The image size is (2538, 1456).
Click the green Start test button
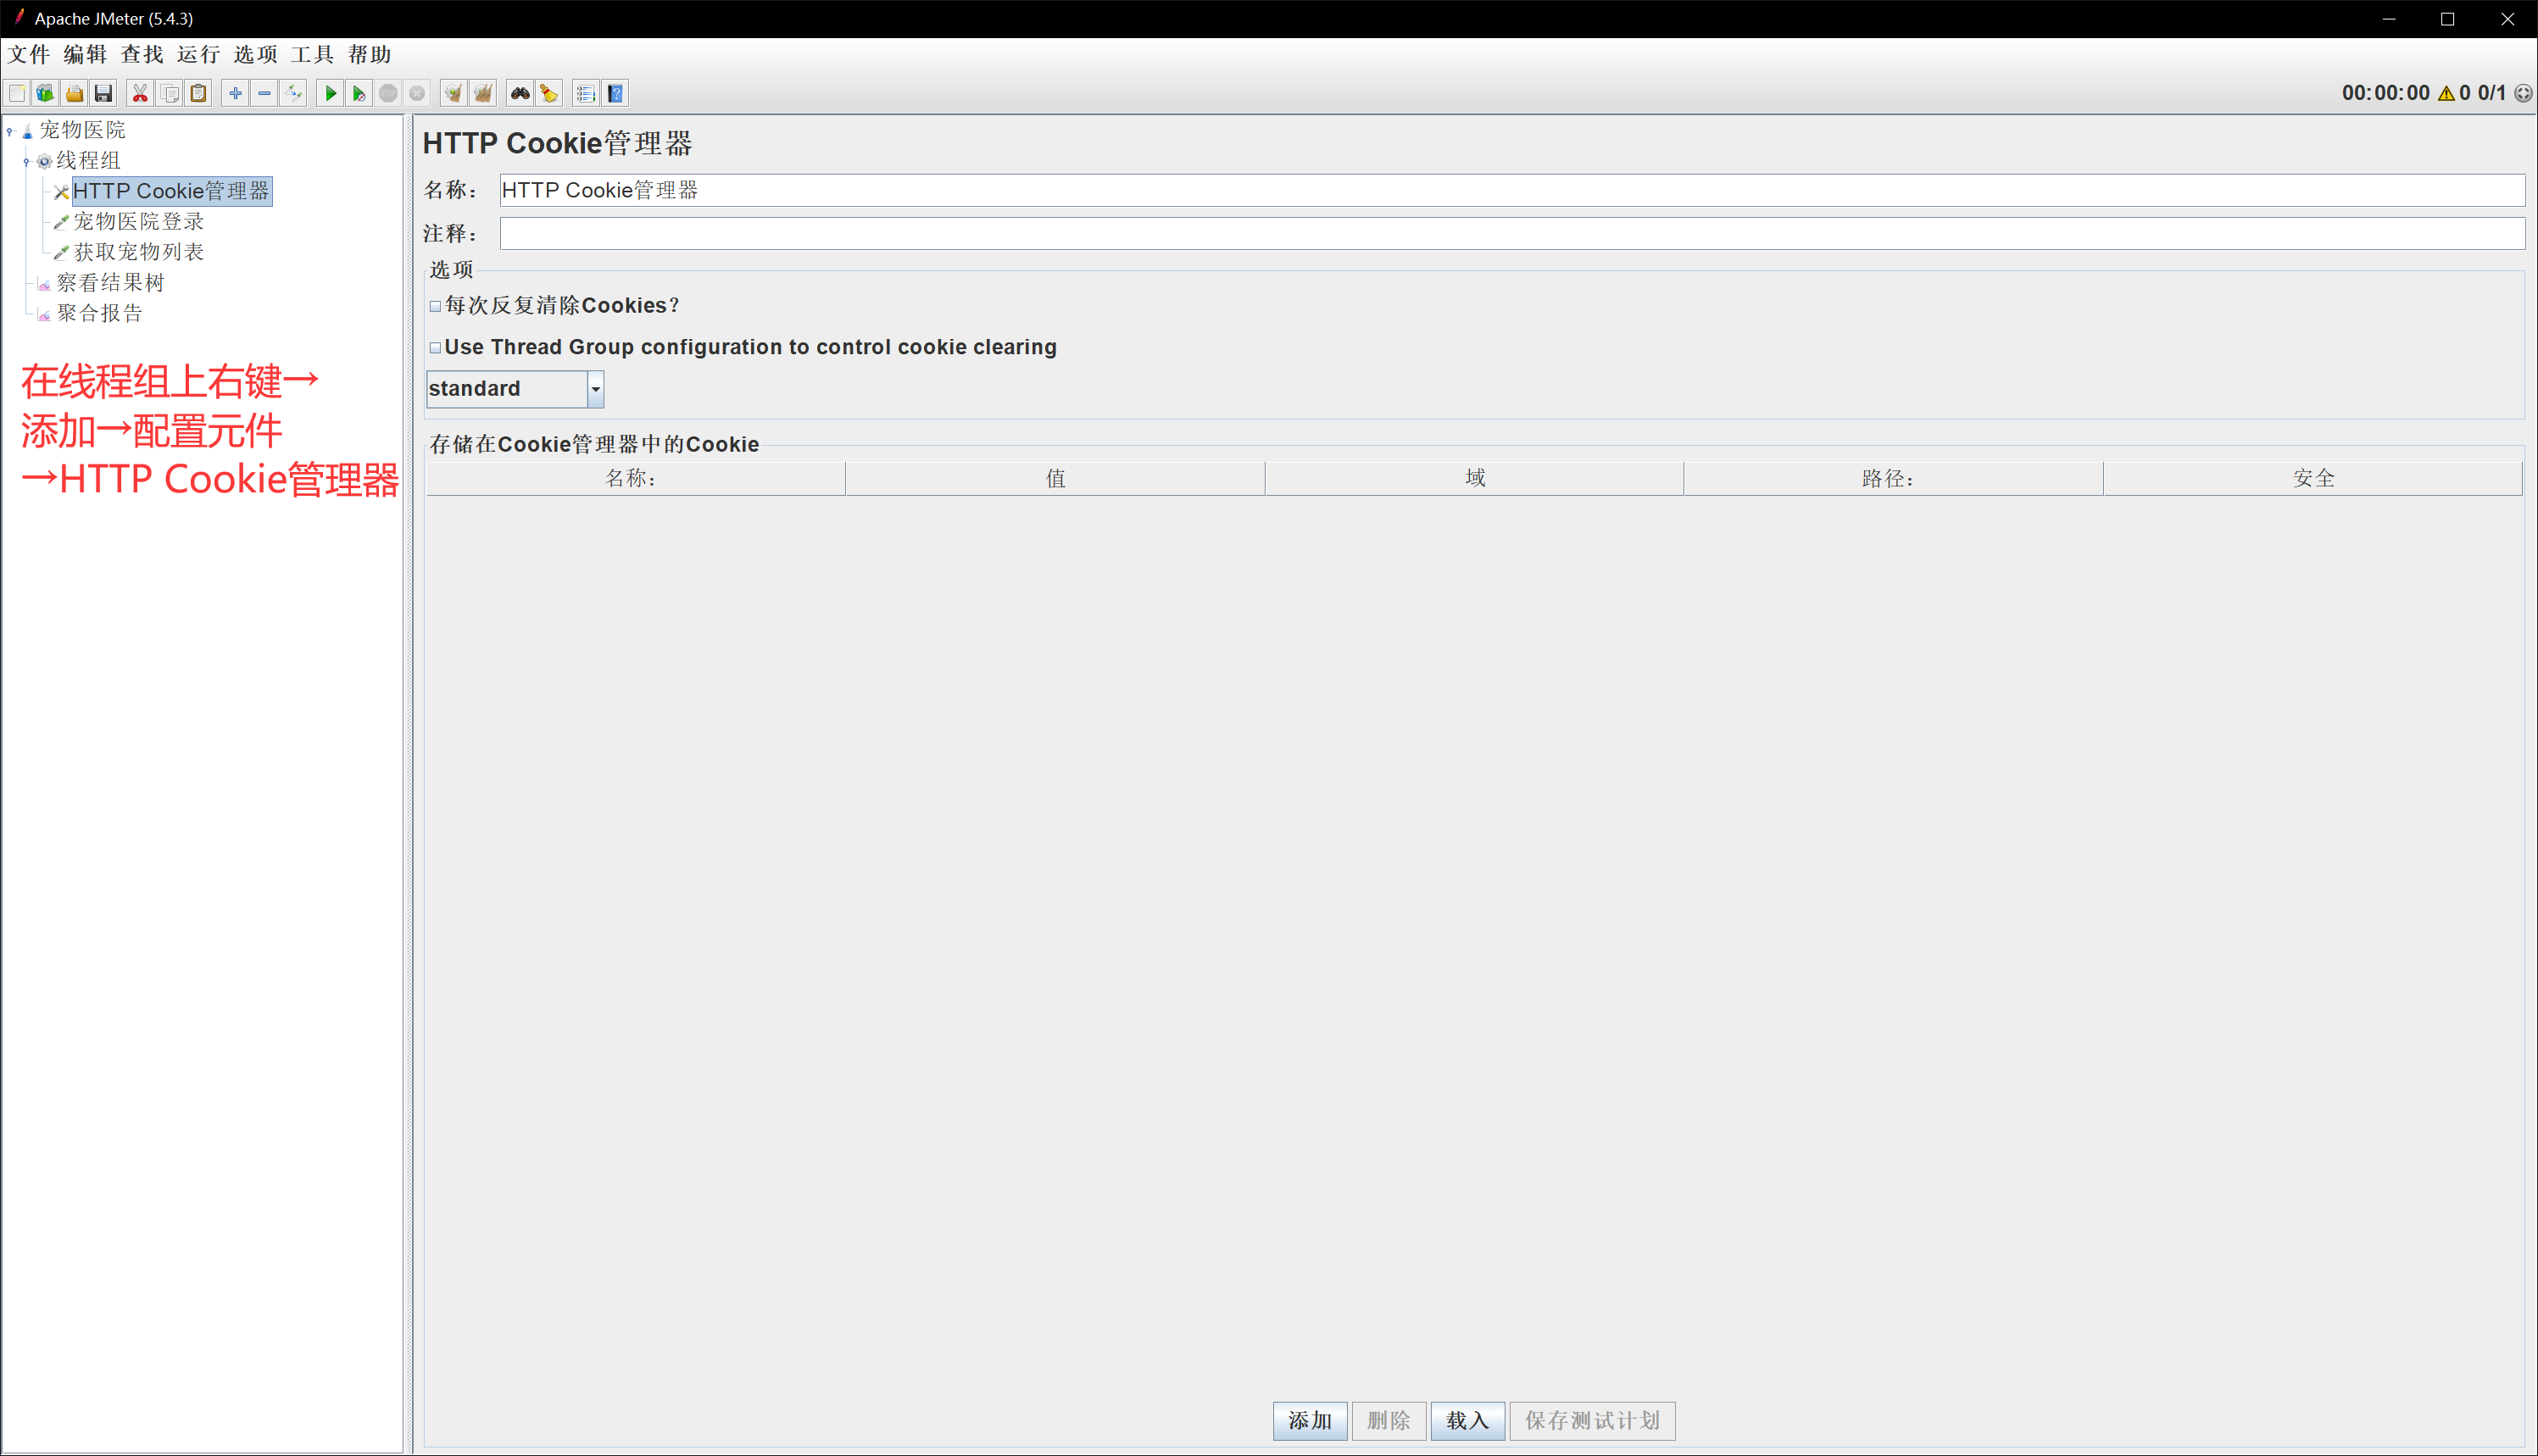(330, 93)
